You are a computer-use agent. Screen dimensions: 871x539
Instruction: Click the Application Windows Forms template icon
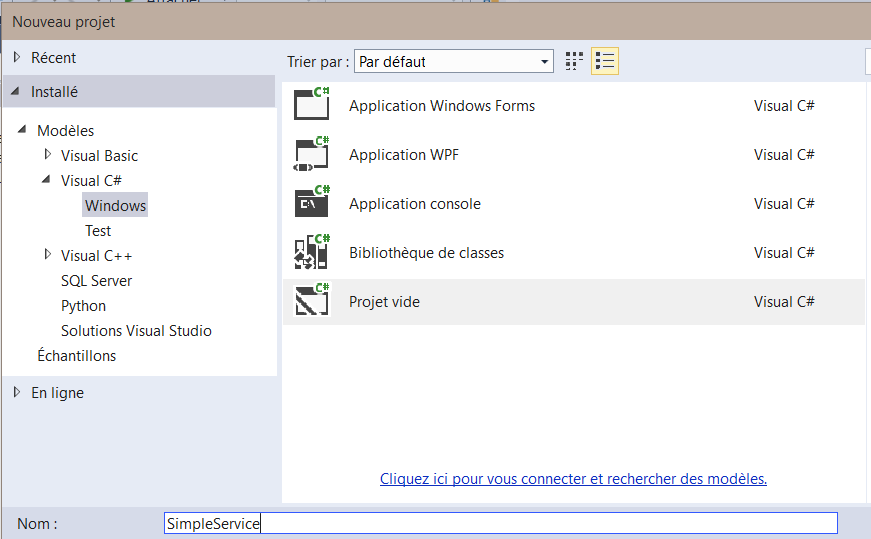click(312, 106)
